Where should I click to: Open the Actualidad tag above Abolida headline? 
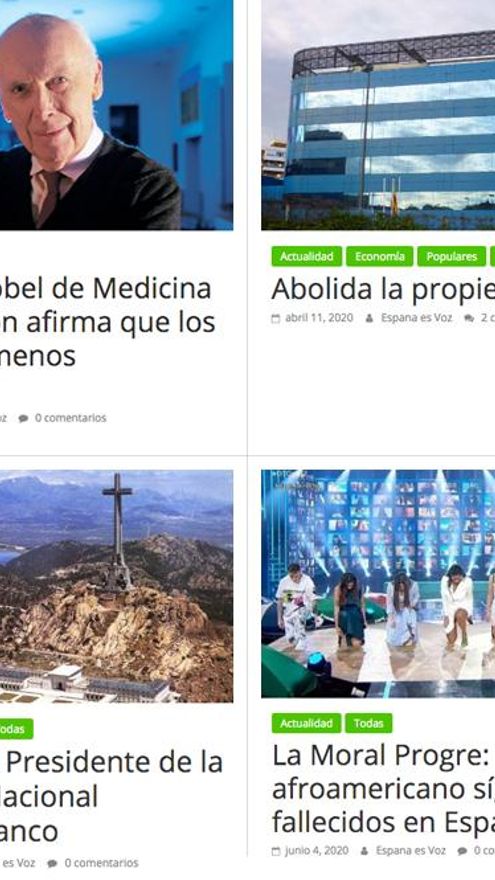pyautogui.click(x=306, y=256)
